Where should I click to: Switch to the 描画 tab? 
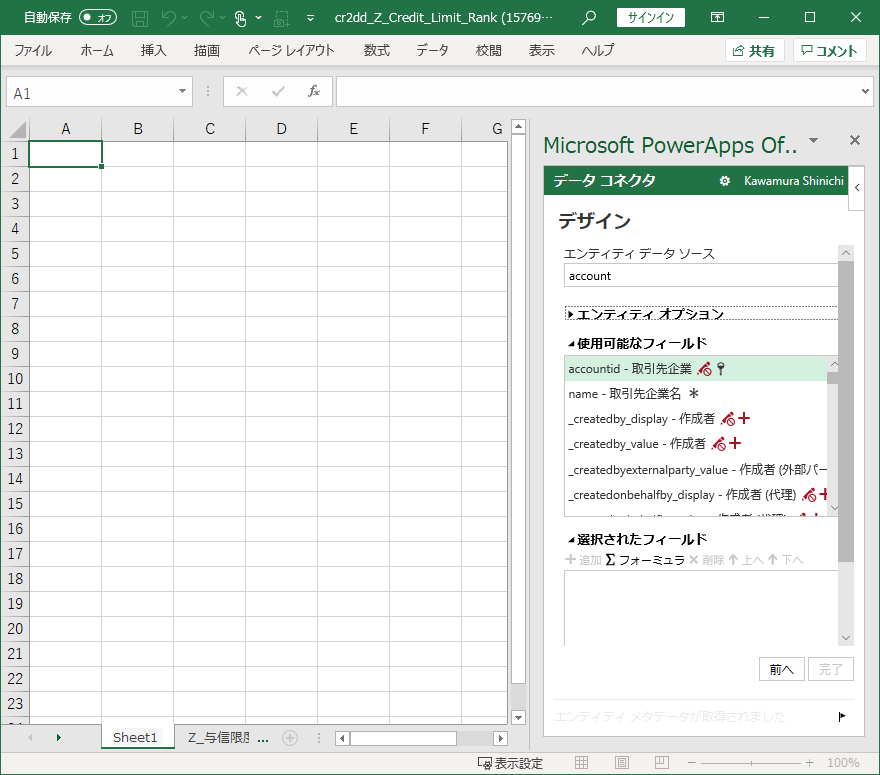[x=207, y=51]
